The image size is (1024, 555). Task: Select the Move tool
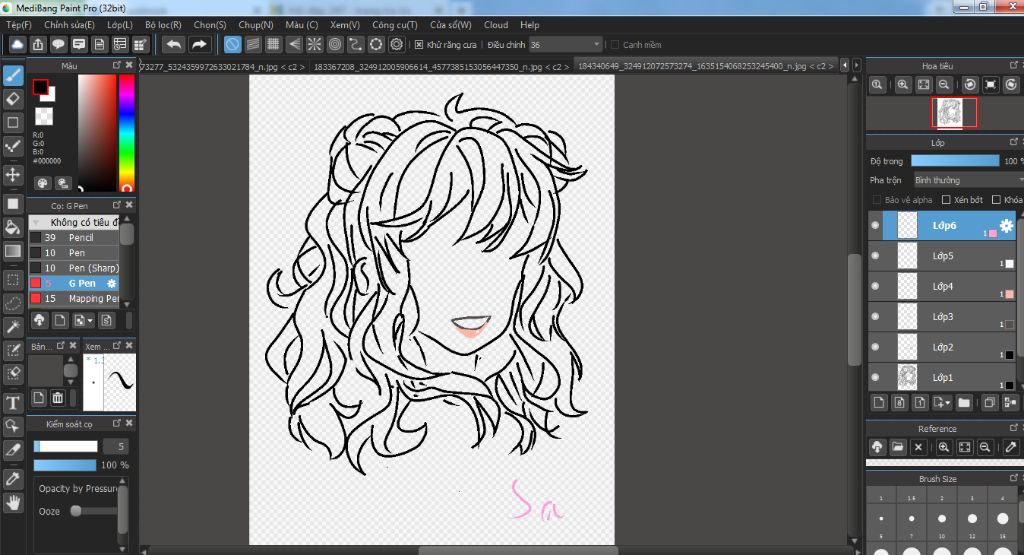[13, 174]
